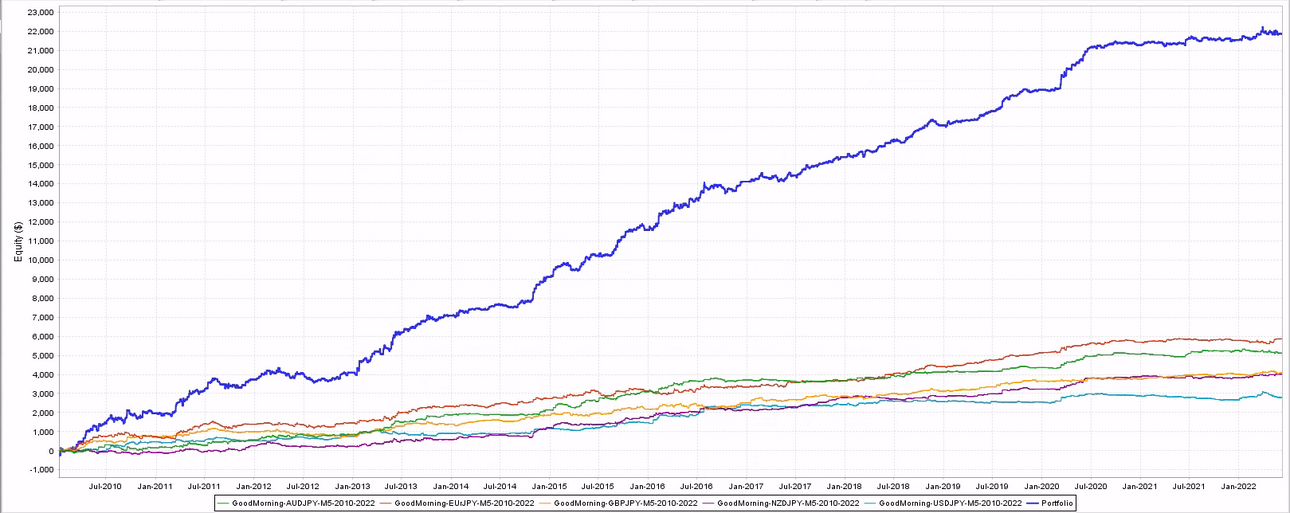
Task: Click the GoodMorning-NZDJPY-M5-2010-2022 legend entry
Action: click(x=779, y=503)
